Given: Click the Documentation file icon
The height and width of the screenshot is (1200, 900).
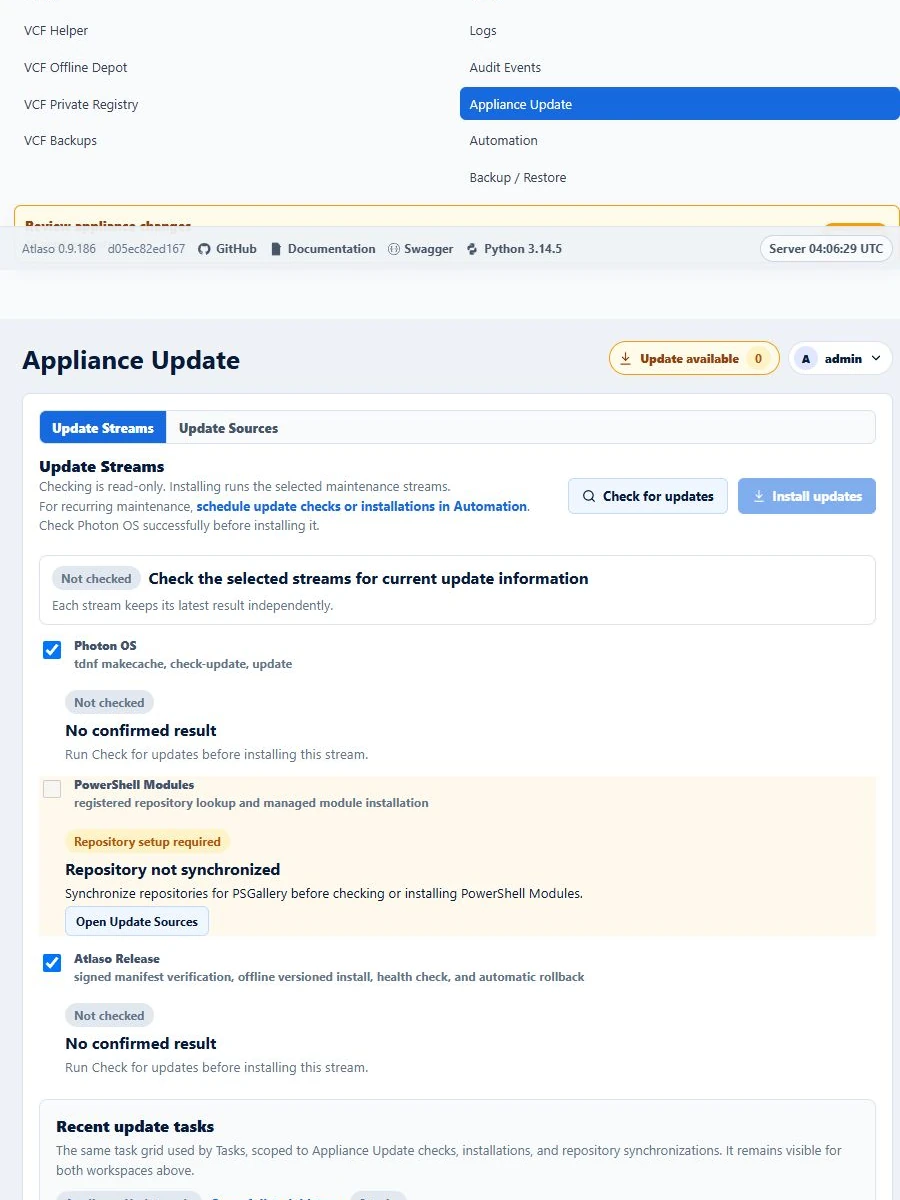Looking at the screenshot, I should [277, 249].
